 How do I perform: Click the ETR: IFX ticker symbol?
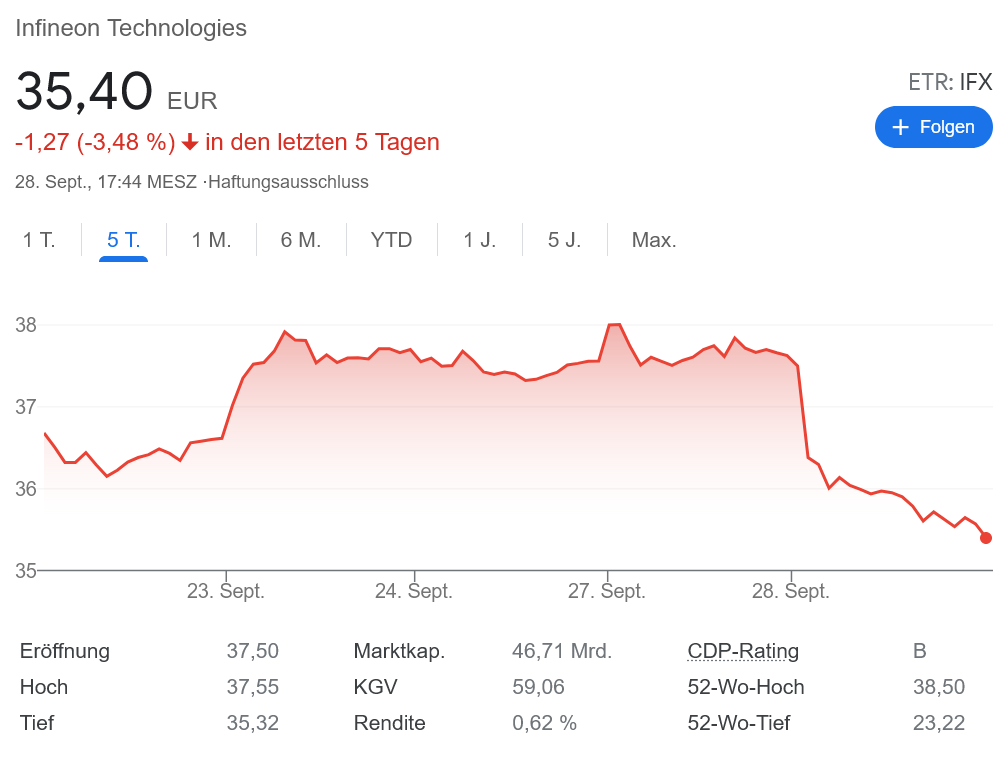pos(949,82)
